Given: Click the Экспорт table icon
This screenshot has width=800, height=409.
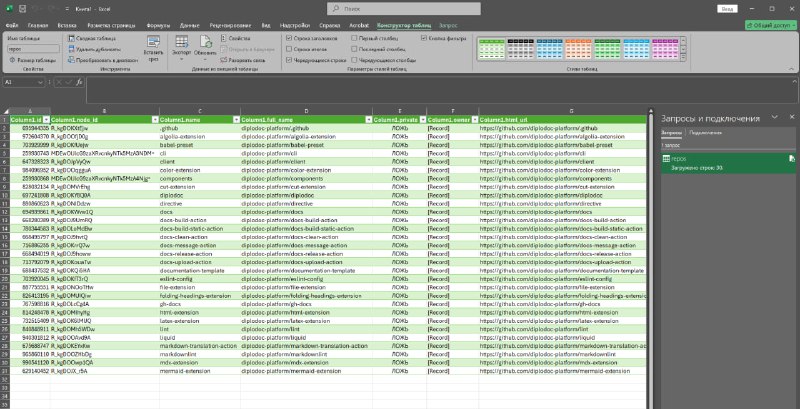Looking at the screenshot, I should pos(182,42).
